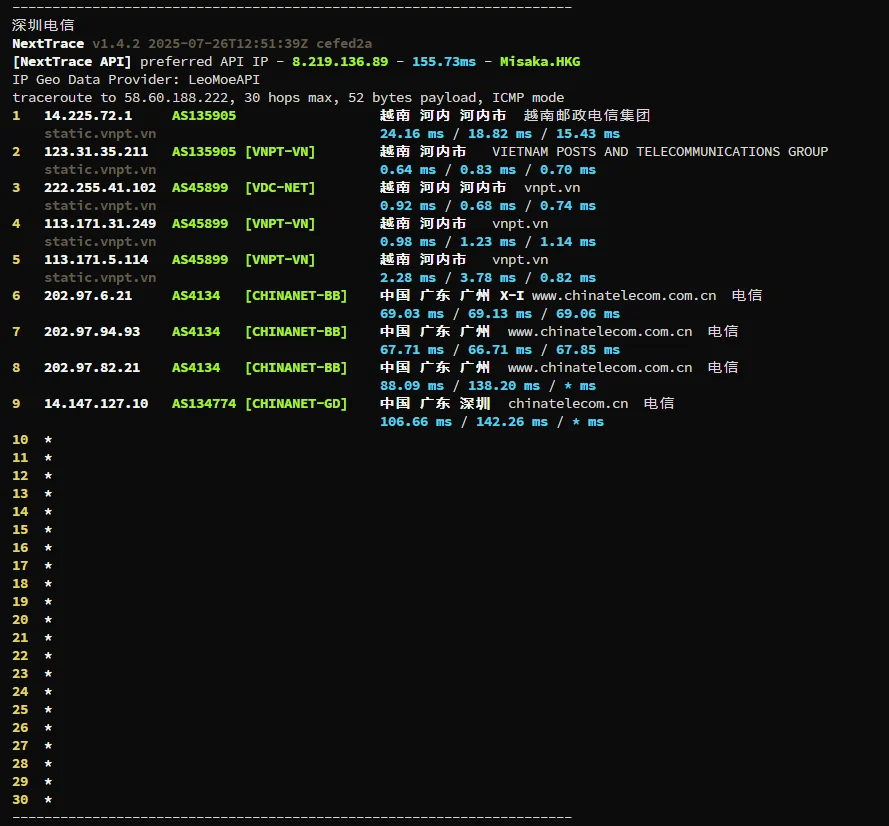889x826 pixels.
Task: Click the 88.09 ms latency value
Action: click(x=412, y=386)
